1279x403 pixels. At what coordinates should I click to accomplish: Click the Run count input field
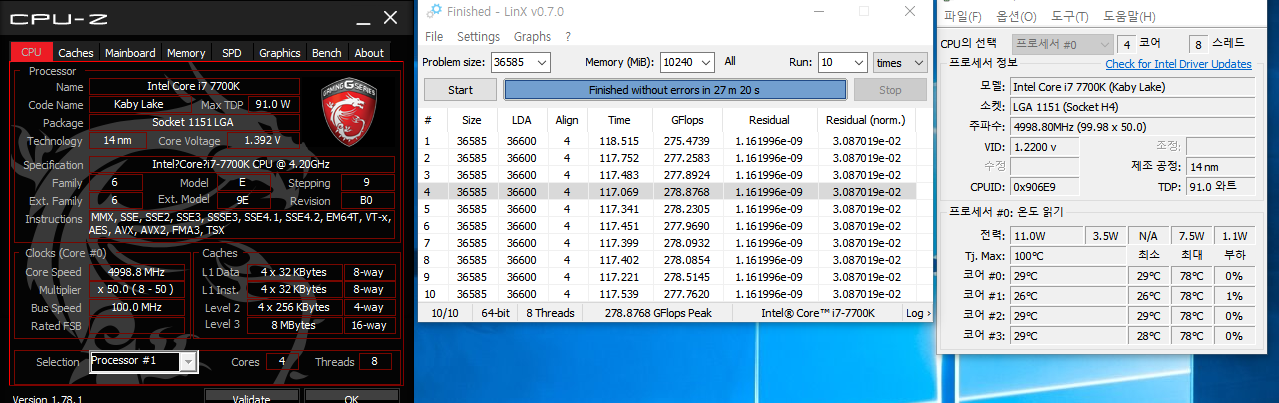(x=834, y=62)
